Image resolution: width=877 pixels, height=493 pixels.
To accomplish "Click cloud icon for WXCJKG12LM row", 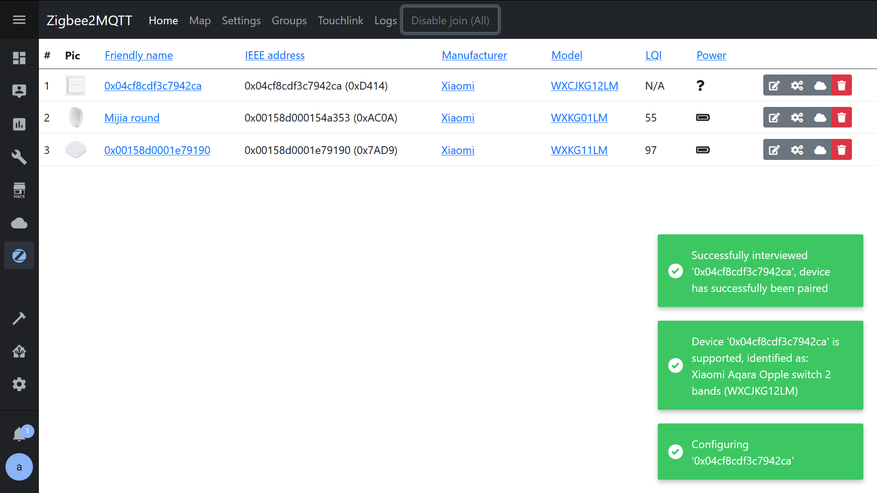I will click(820, 86).
